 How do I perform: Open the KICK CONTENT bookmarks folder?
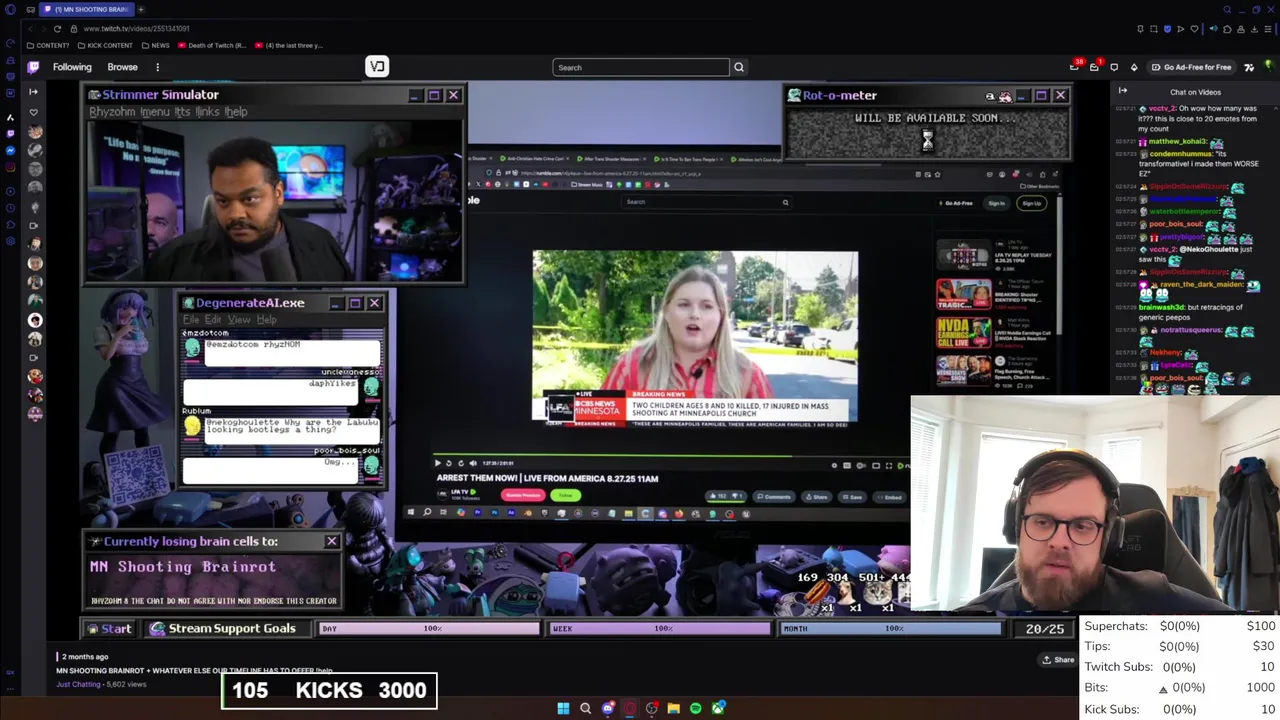(x=105, y=45)
